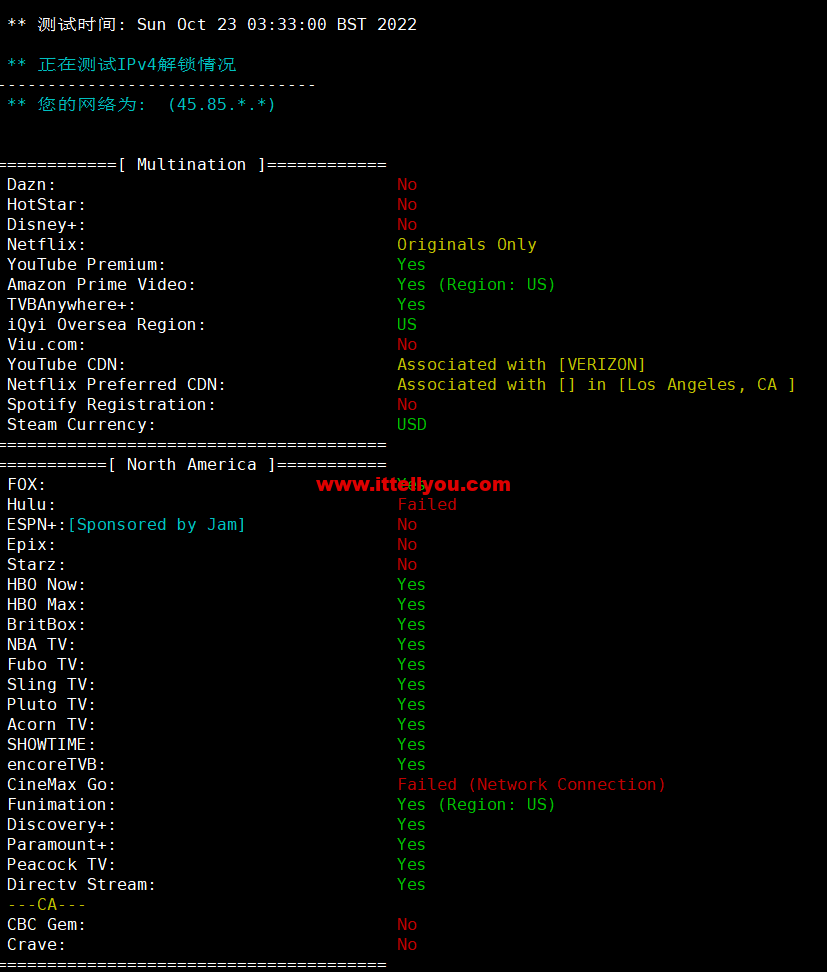827x972 pixels.
Task: Click the Hulu 'Failed' status
Action: pyautogui.click(x=427, y=505)
